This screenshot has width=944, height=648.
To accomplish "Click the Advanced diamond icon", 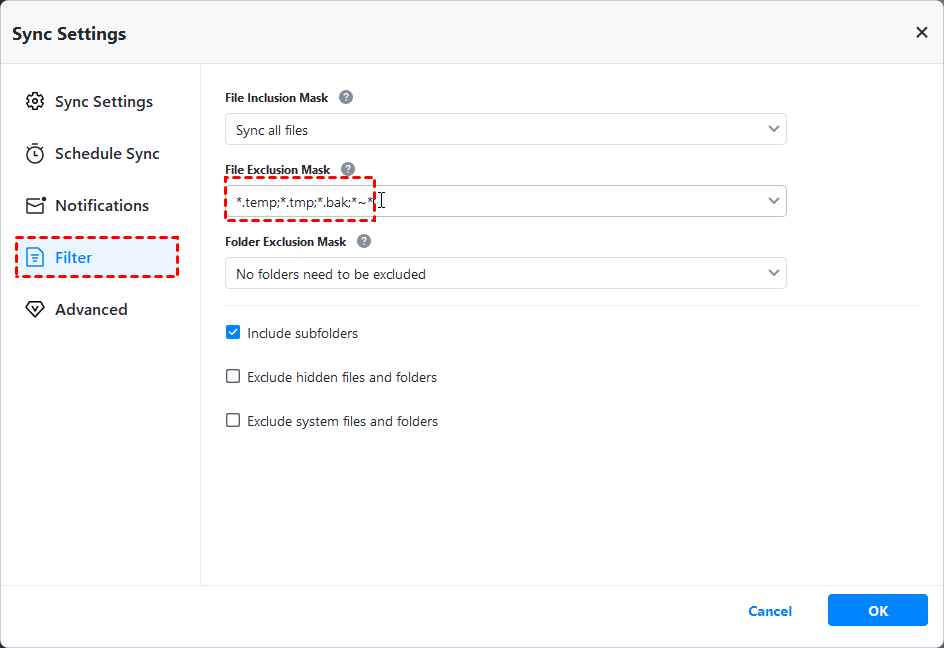I will coord(35,310).
